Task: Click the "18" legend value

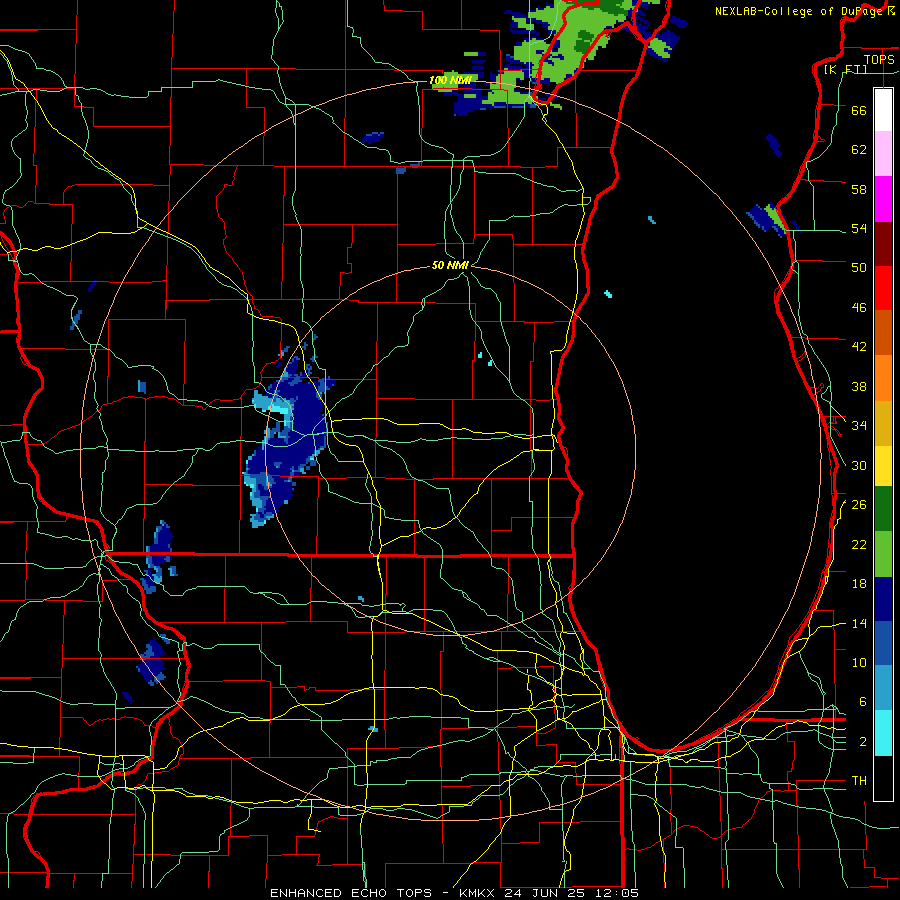Action: point(859,584)
